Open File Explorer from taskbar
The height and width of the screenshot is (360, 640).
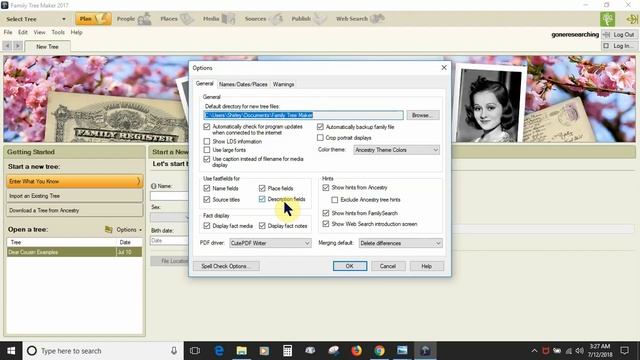(x=242, y=351)
